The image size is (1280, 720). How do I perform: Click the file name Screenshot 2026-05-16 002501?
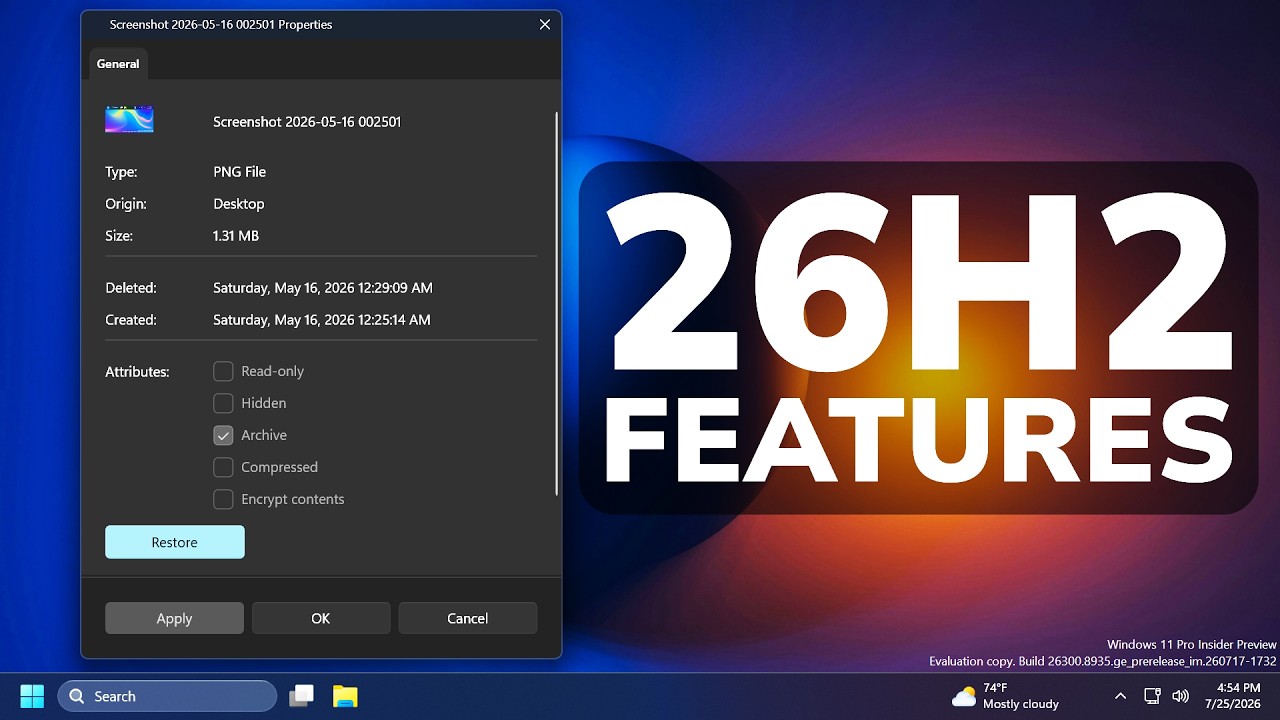coord(307,122)
